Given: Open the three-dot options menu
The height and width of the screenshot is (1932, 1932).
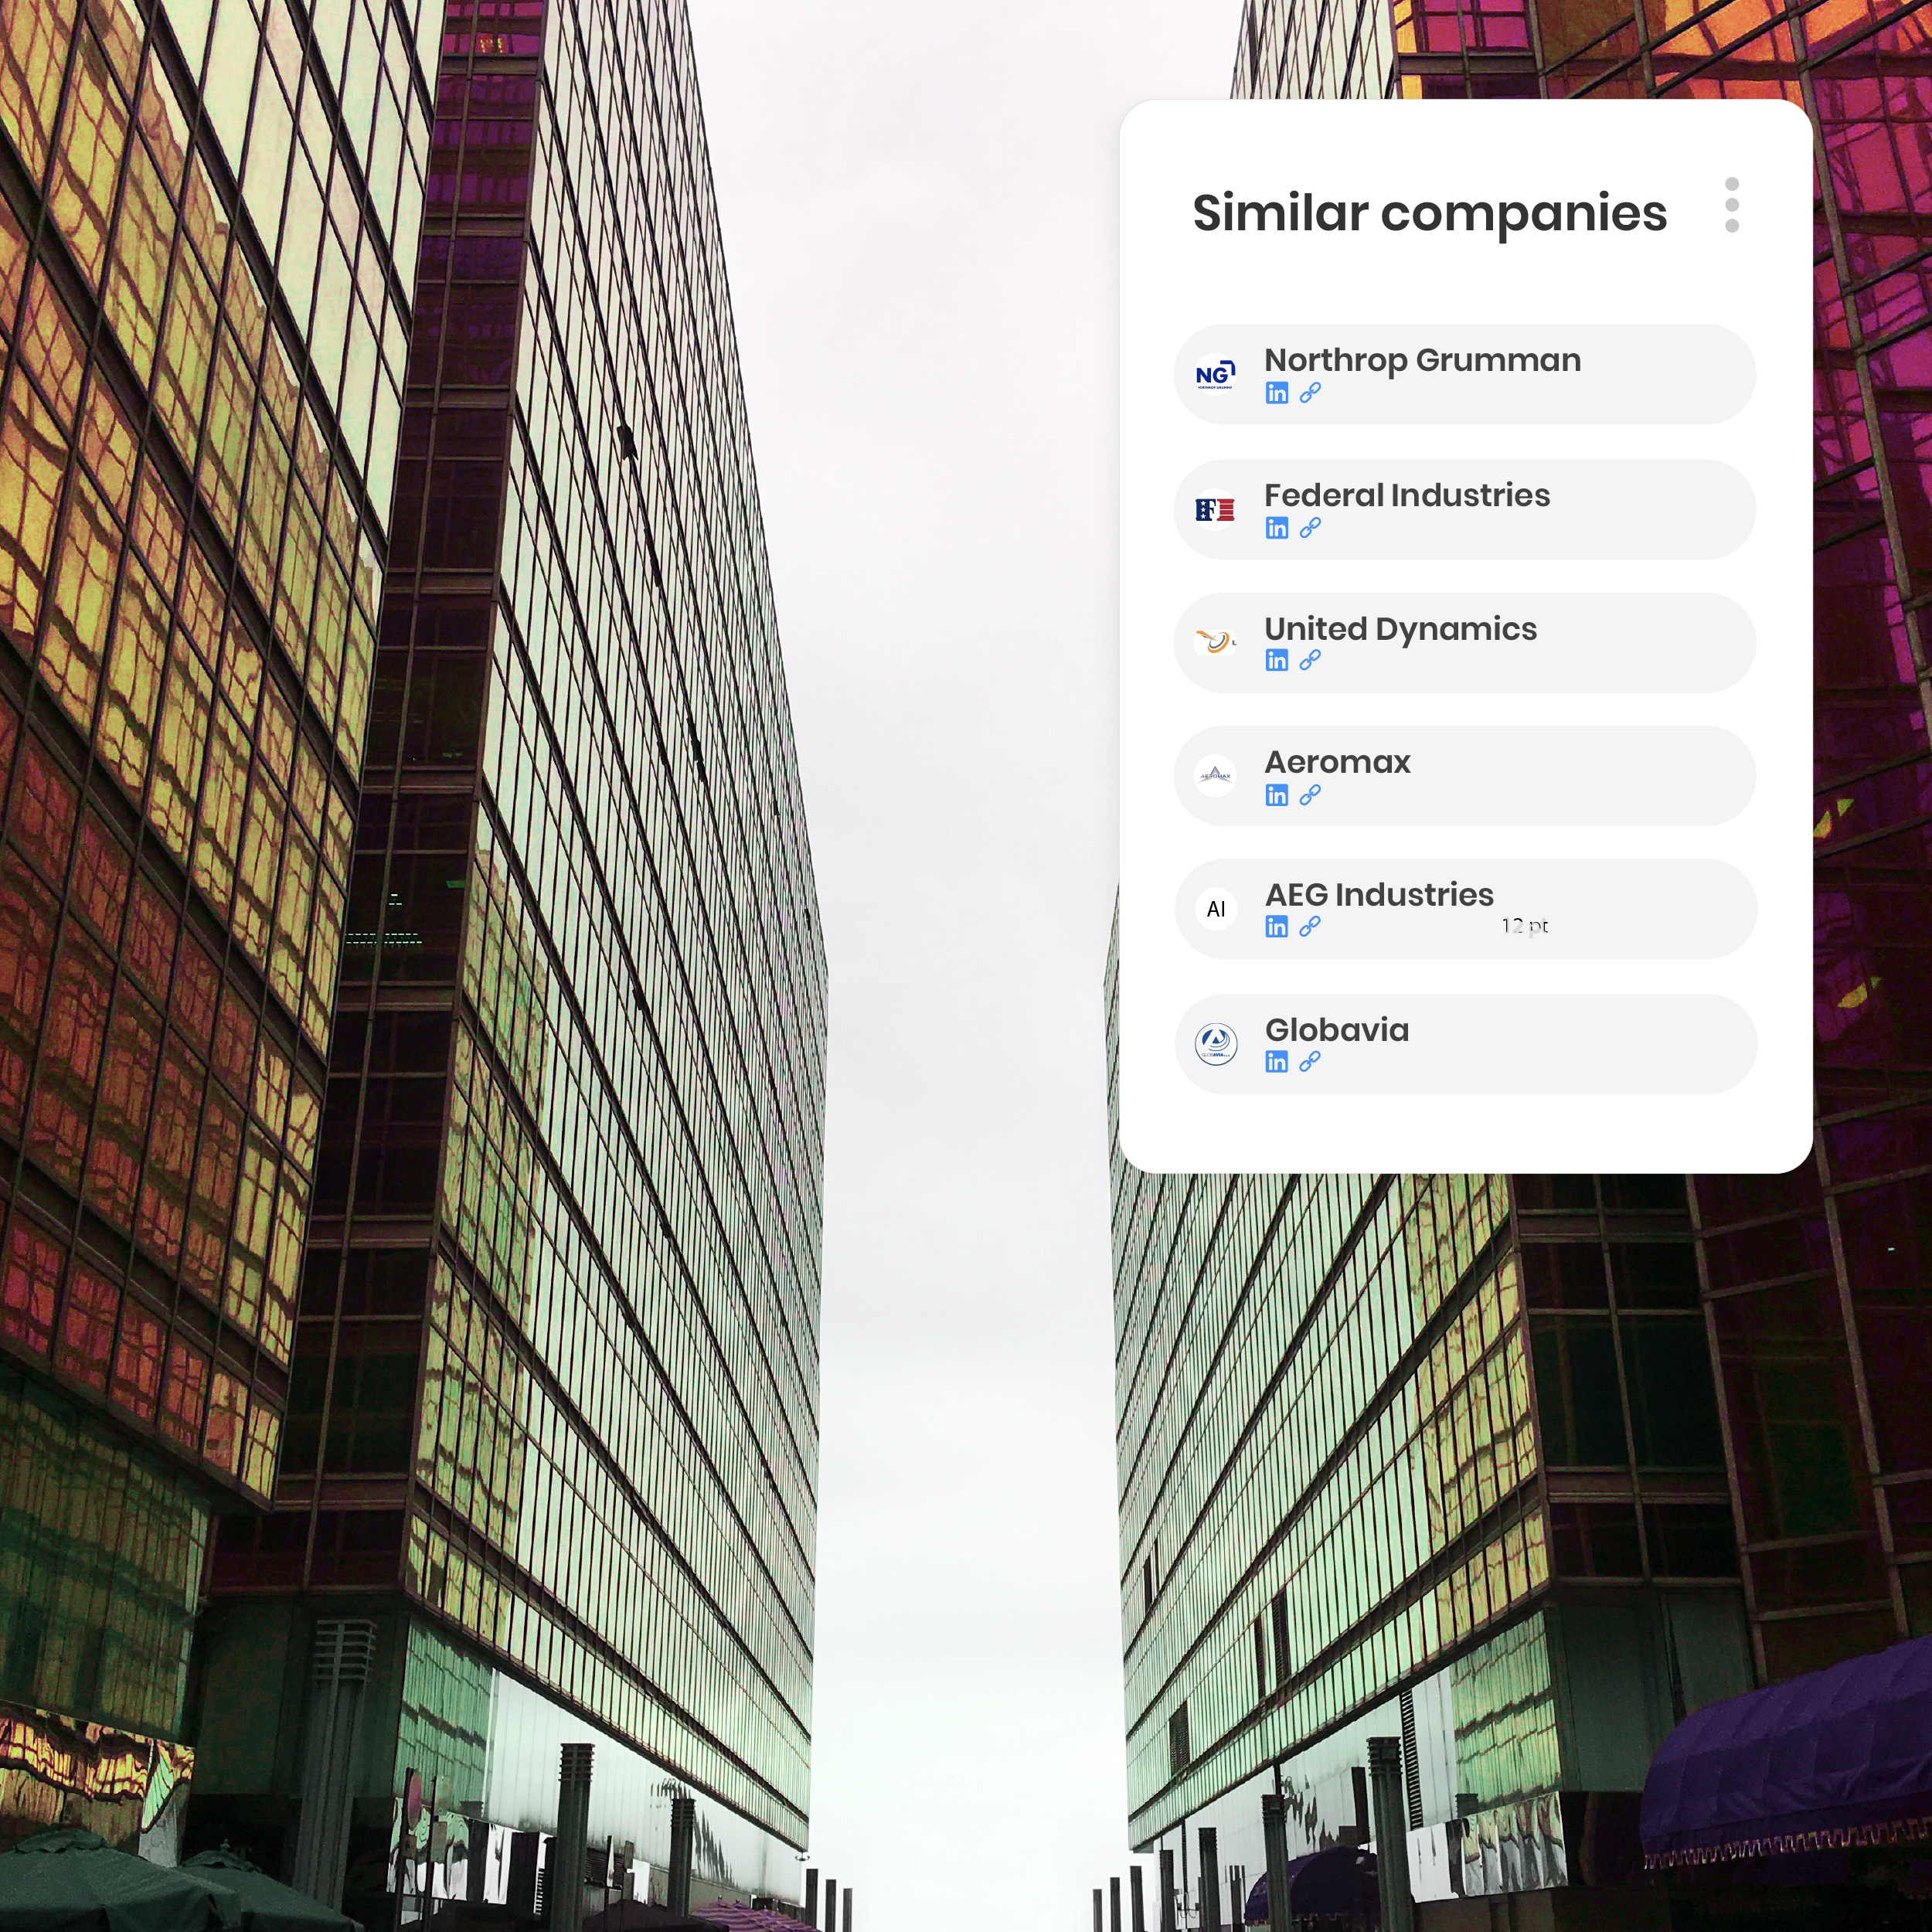Looking at the screenshot, I should [x=1732, y=205].
